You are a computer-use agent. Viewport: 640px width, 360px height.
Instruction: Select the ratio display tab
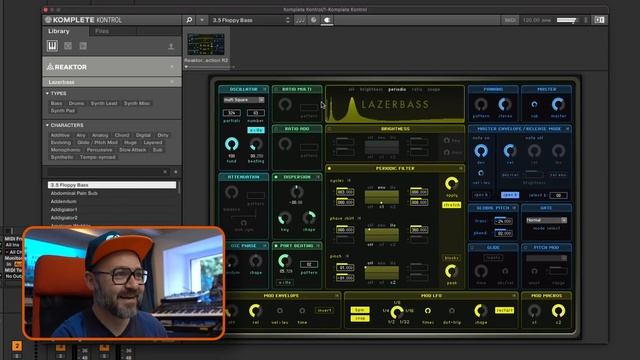pyautogui.click(x=417, y=89)
